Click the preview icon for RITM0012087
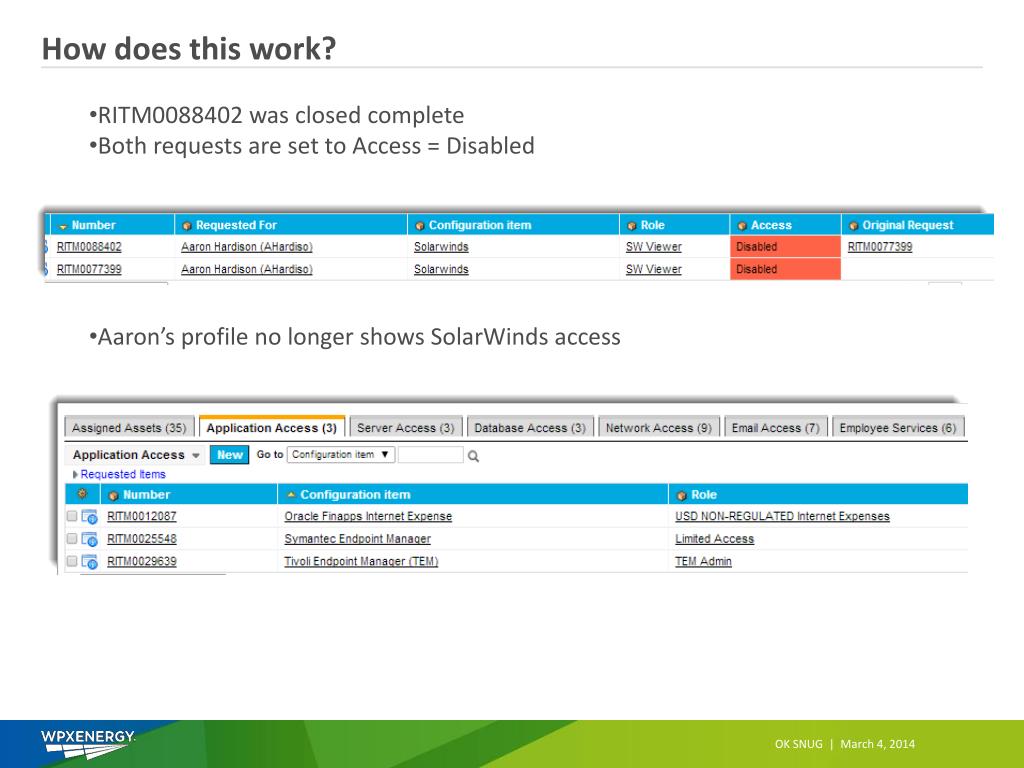This screenshot has height=768, width=1024. pos(89,517)
